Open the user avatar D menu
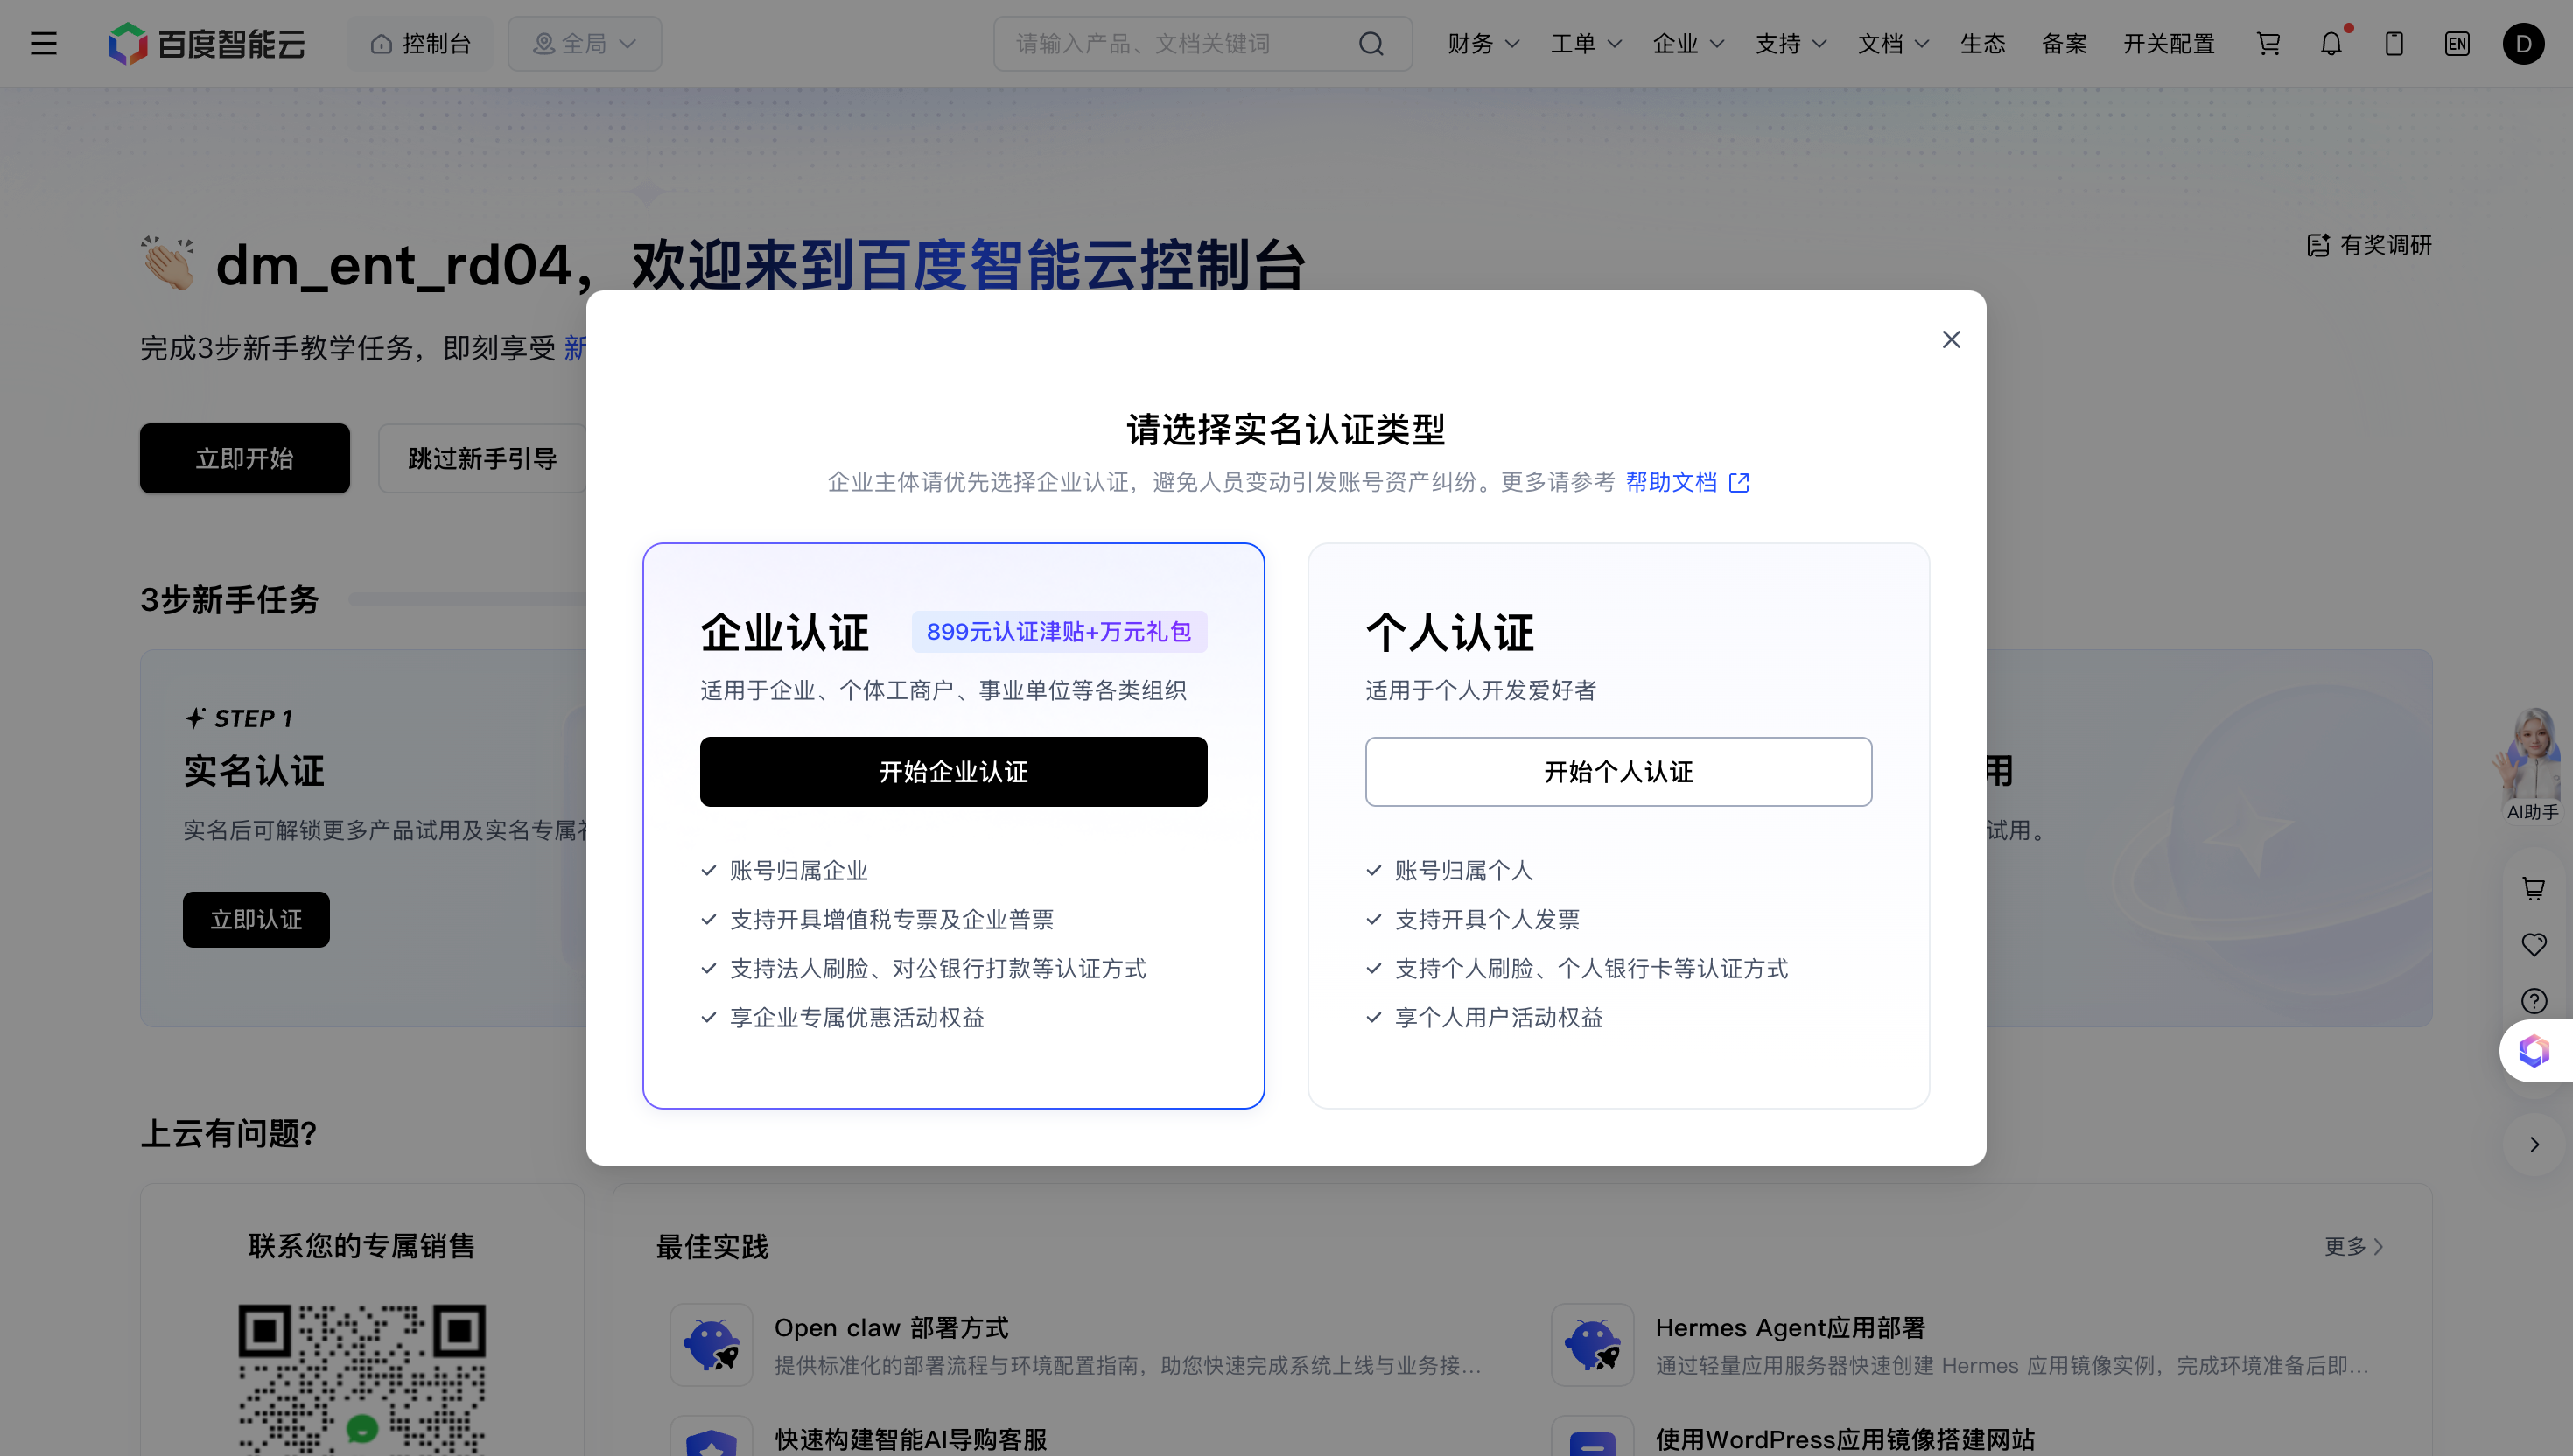The height and width of the screenshot is (1456, 2573). [2524, 44]
